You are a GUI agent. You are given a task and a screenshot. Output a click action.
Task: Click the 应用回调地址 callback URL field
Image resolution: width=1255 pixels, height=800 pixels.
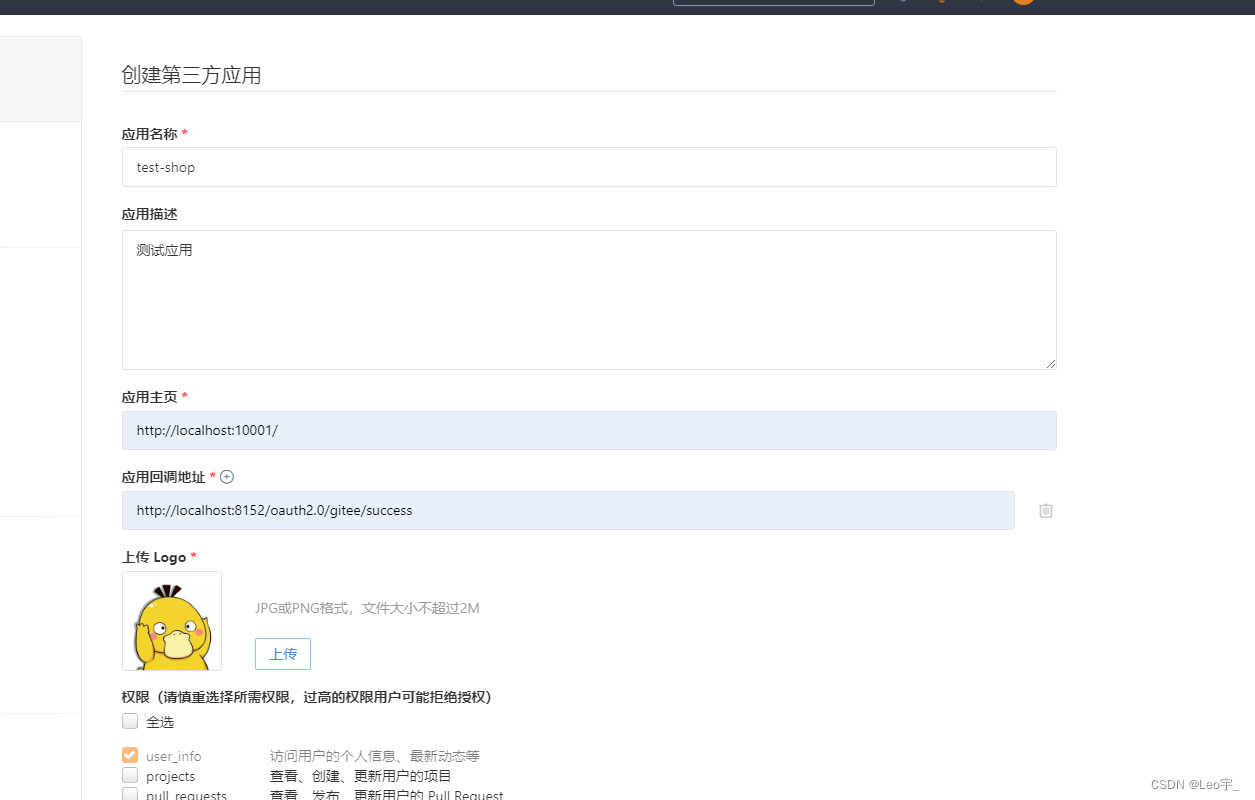pyautogui.click(x=568, y=510)
